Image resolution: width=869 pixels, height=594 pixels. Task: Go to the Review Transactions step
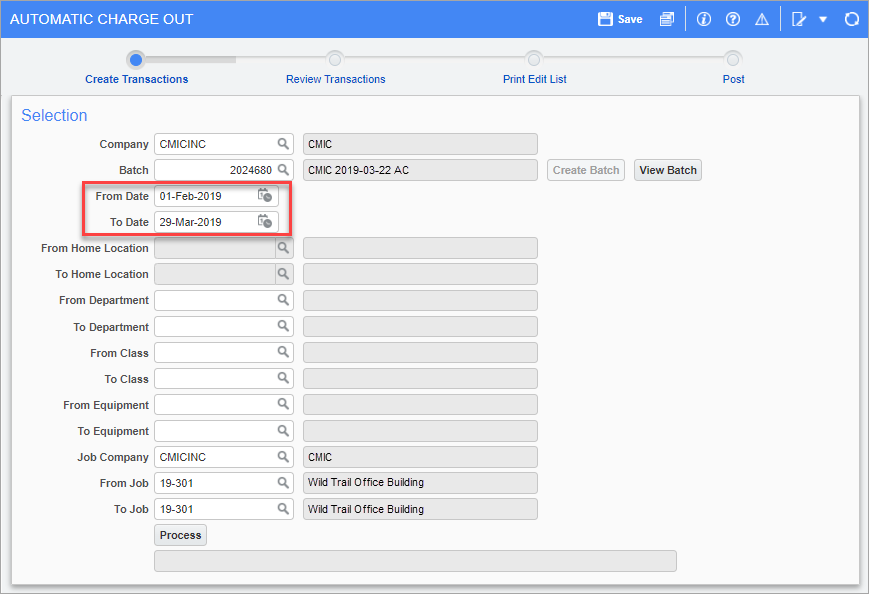point(335,60)
